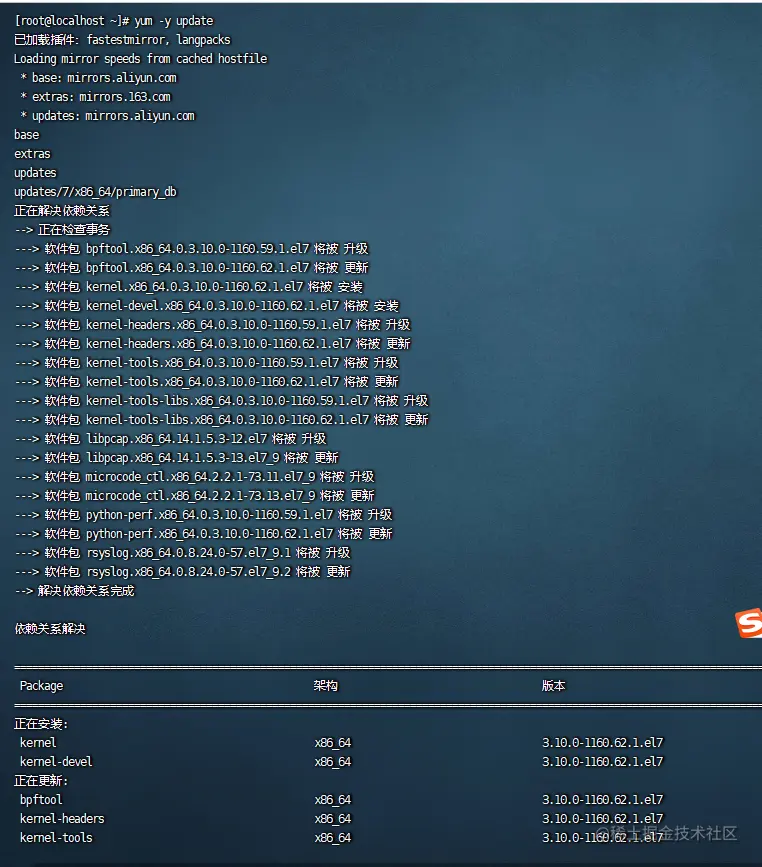Click kernel-tools.x86_64 1160.62.1.el7 将被 更新 line
The height and width of the screenshot is (867, 762).
coord(206,382)
